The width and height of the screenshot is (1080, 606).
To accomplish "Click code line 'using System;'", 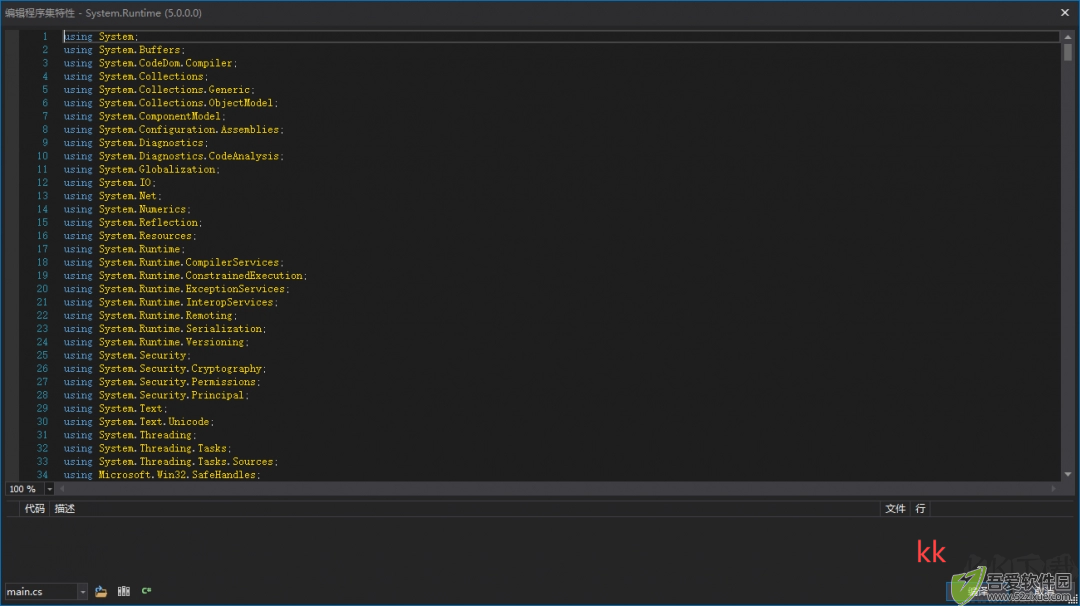I will tap(101, 36).
